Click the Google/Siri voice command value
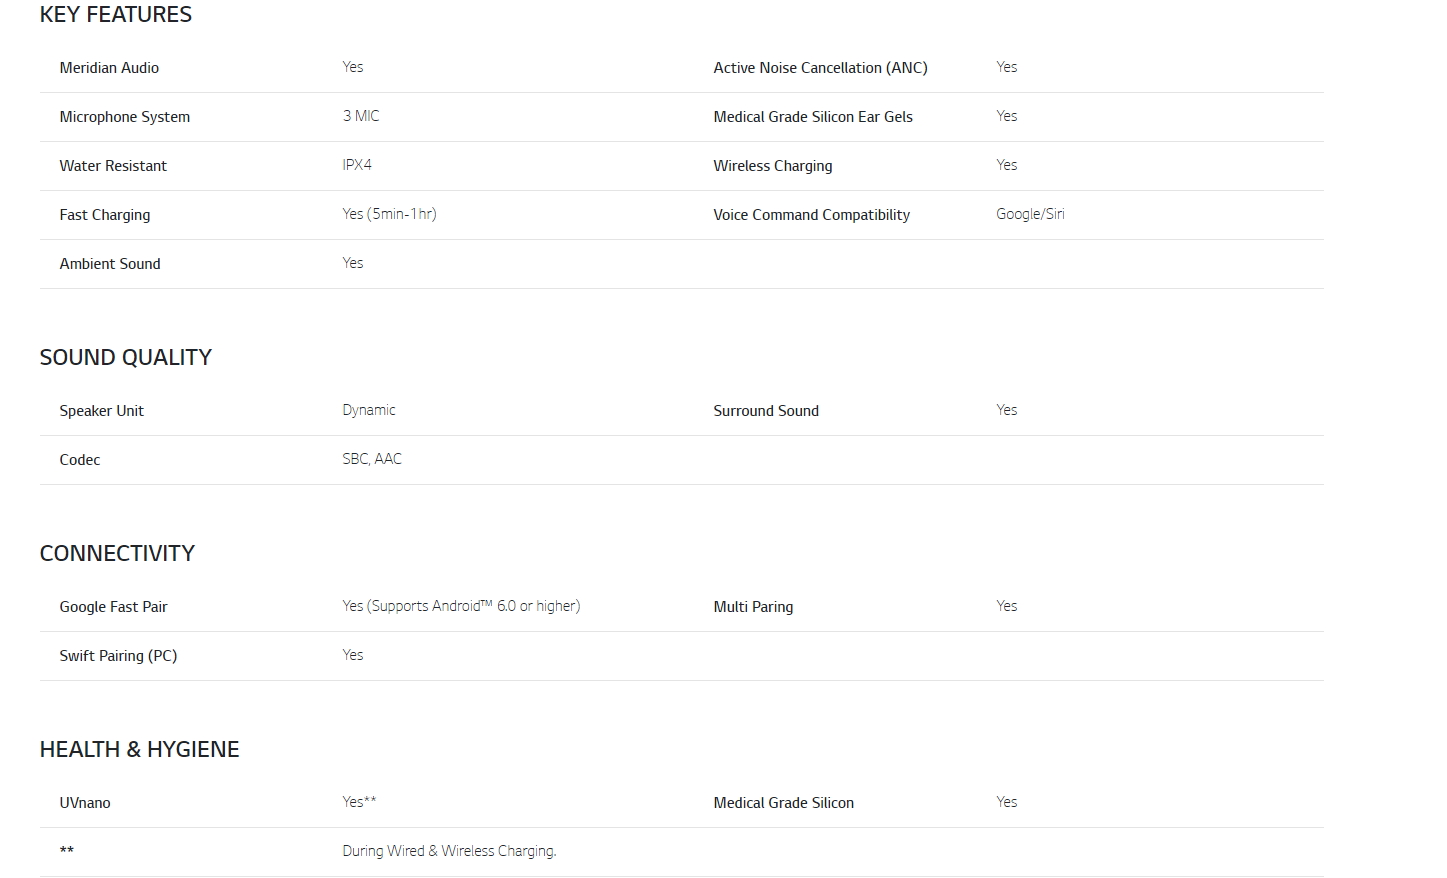This screenshot has width=1447, height=878. 1030,214
